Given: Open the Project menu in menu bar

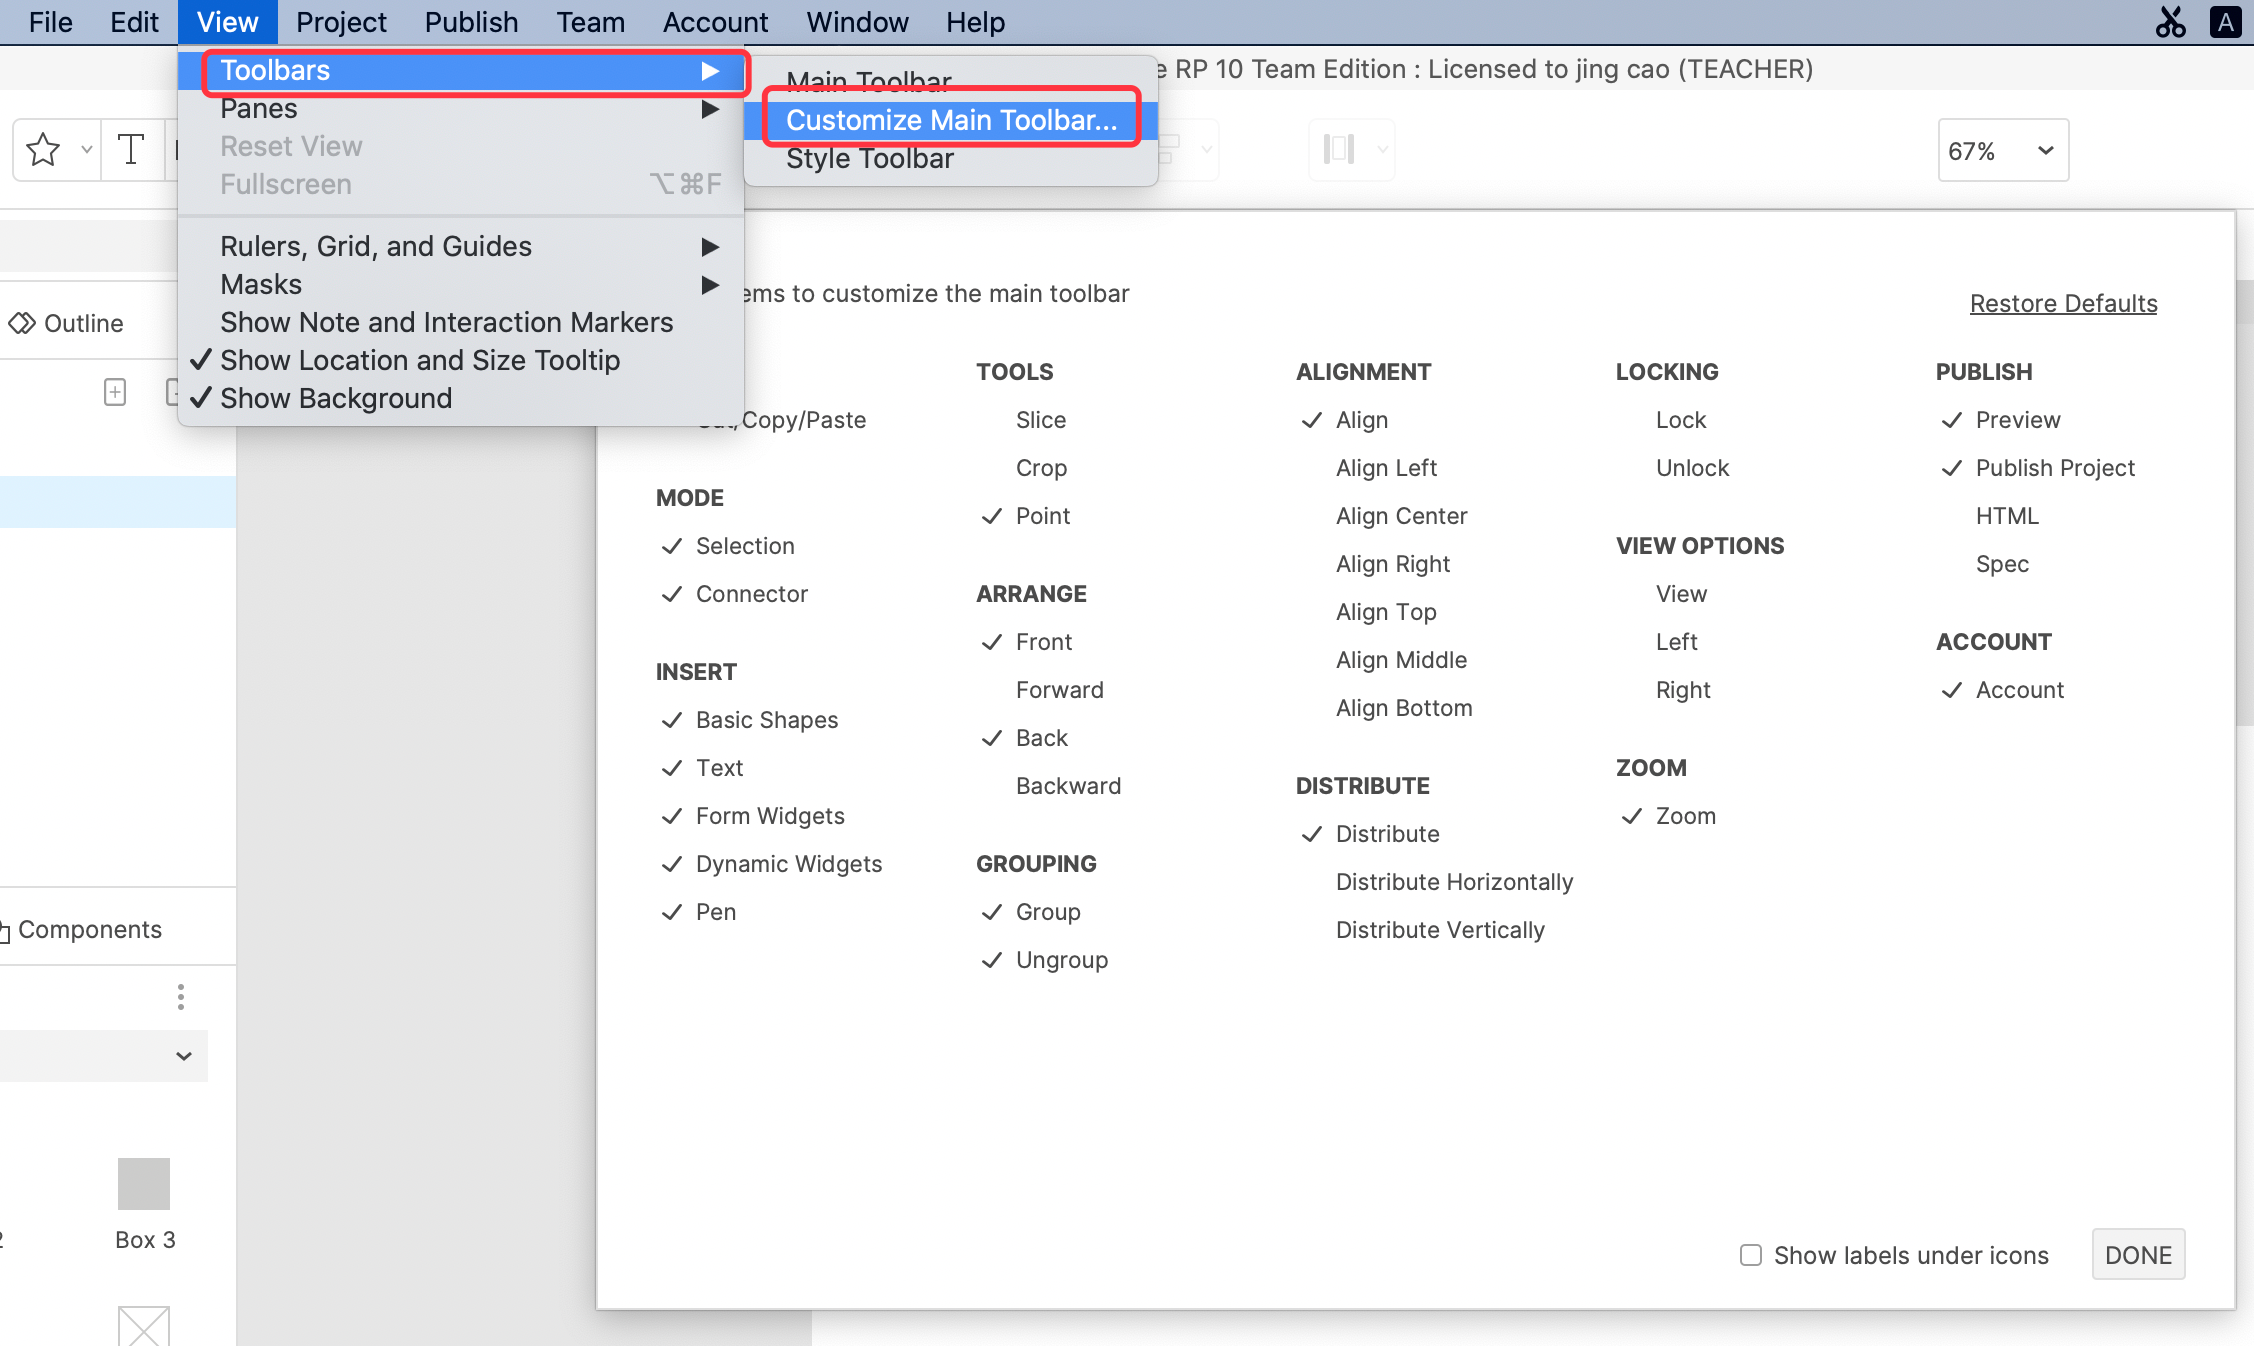Looking at the screenshot, I should (341, 22).
